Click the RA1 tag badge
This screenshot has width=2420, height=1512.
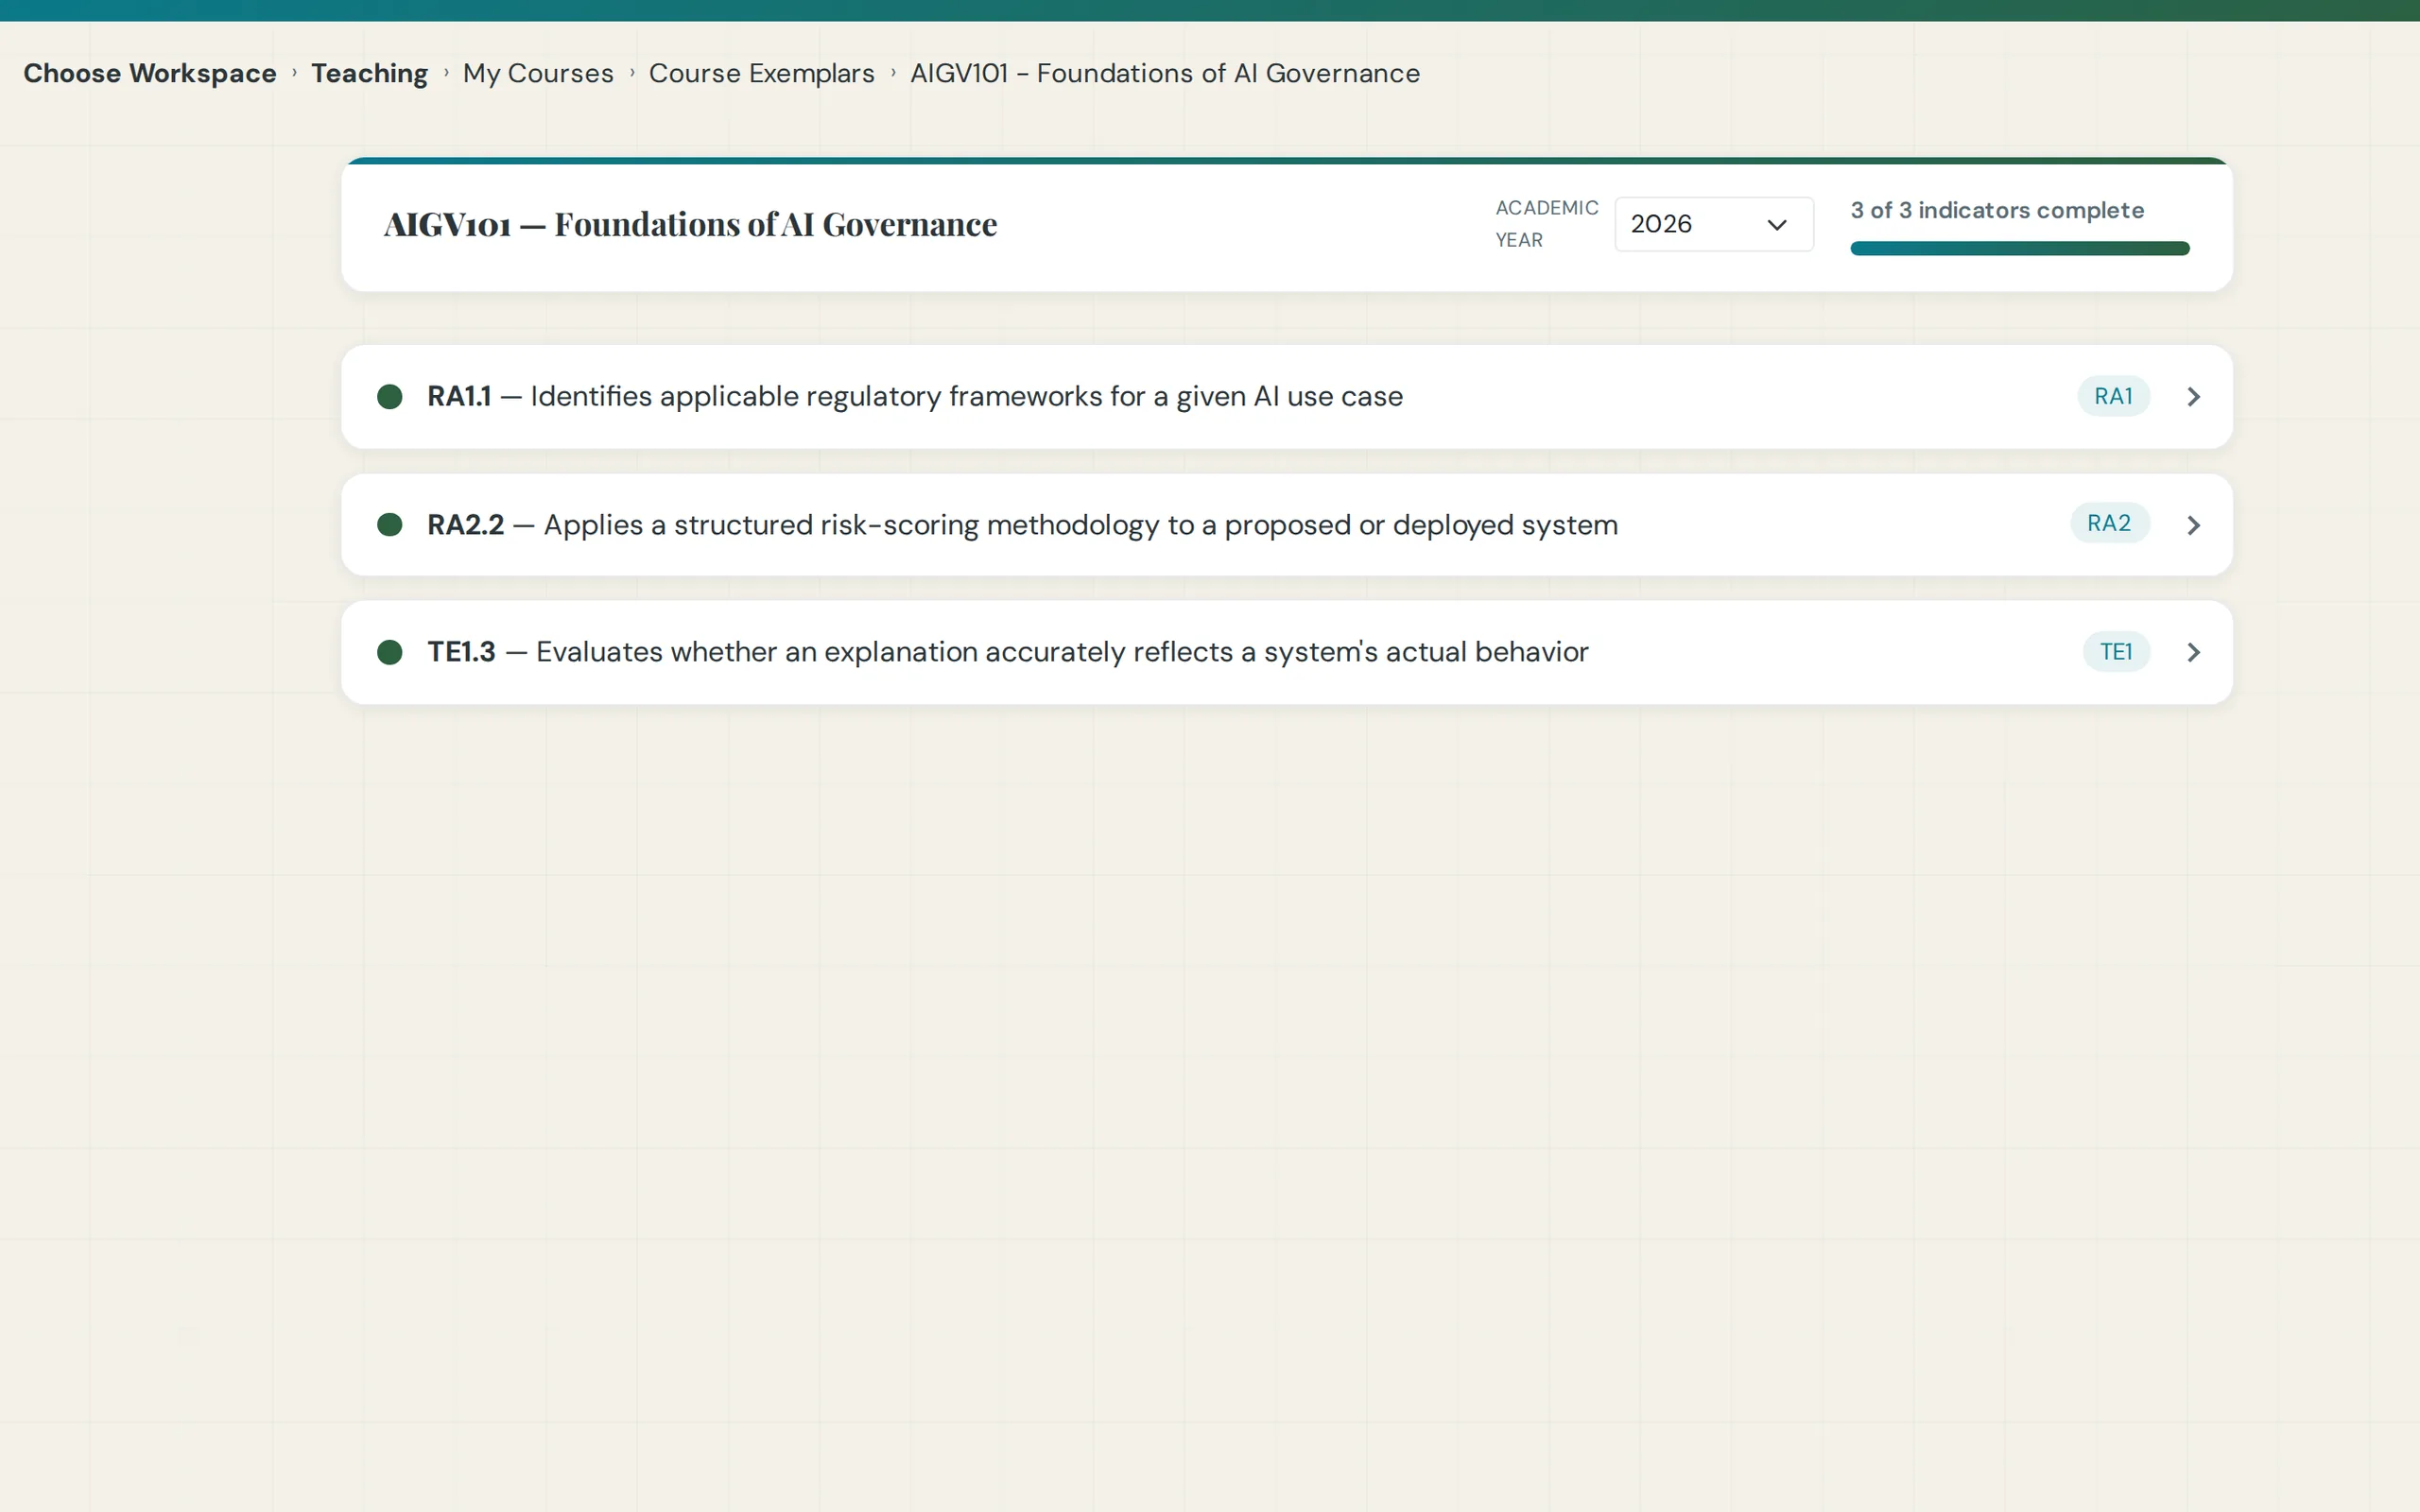pos(2113,396)
